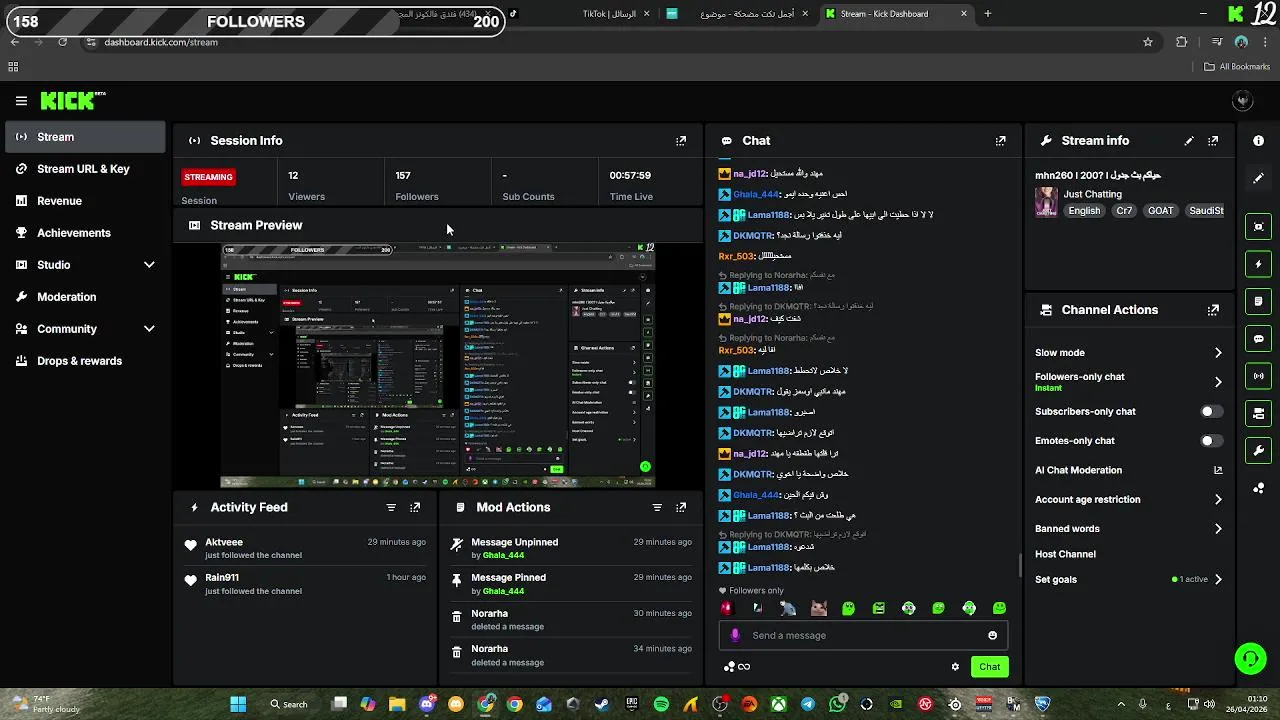Click the Aktveee follow entry
The height and width of the screenshot is (720, 1280).
tap(306, 548)
